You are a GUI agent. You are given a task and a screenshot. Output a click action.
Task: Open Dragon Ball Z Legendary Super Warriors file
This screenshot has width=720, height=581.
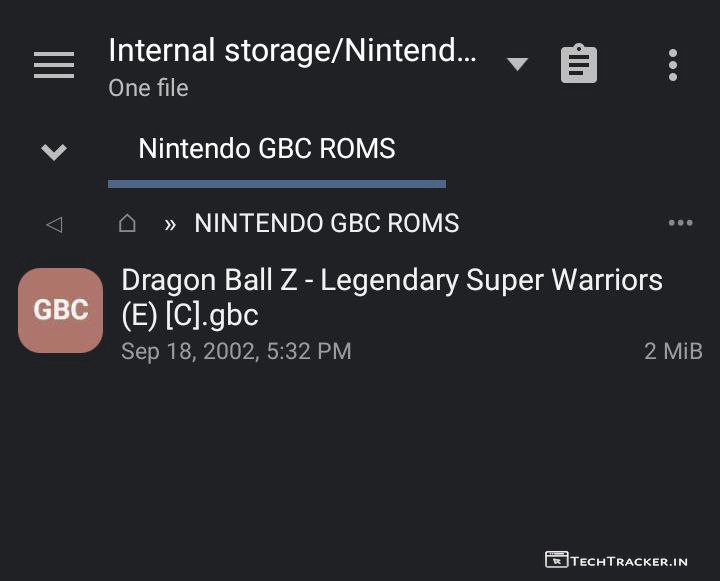[x=391, y=297]
